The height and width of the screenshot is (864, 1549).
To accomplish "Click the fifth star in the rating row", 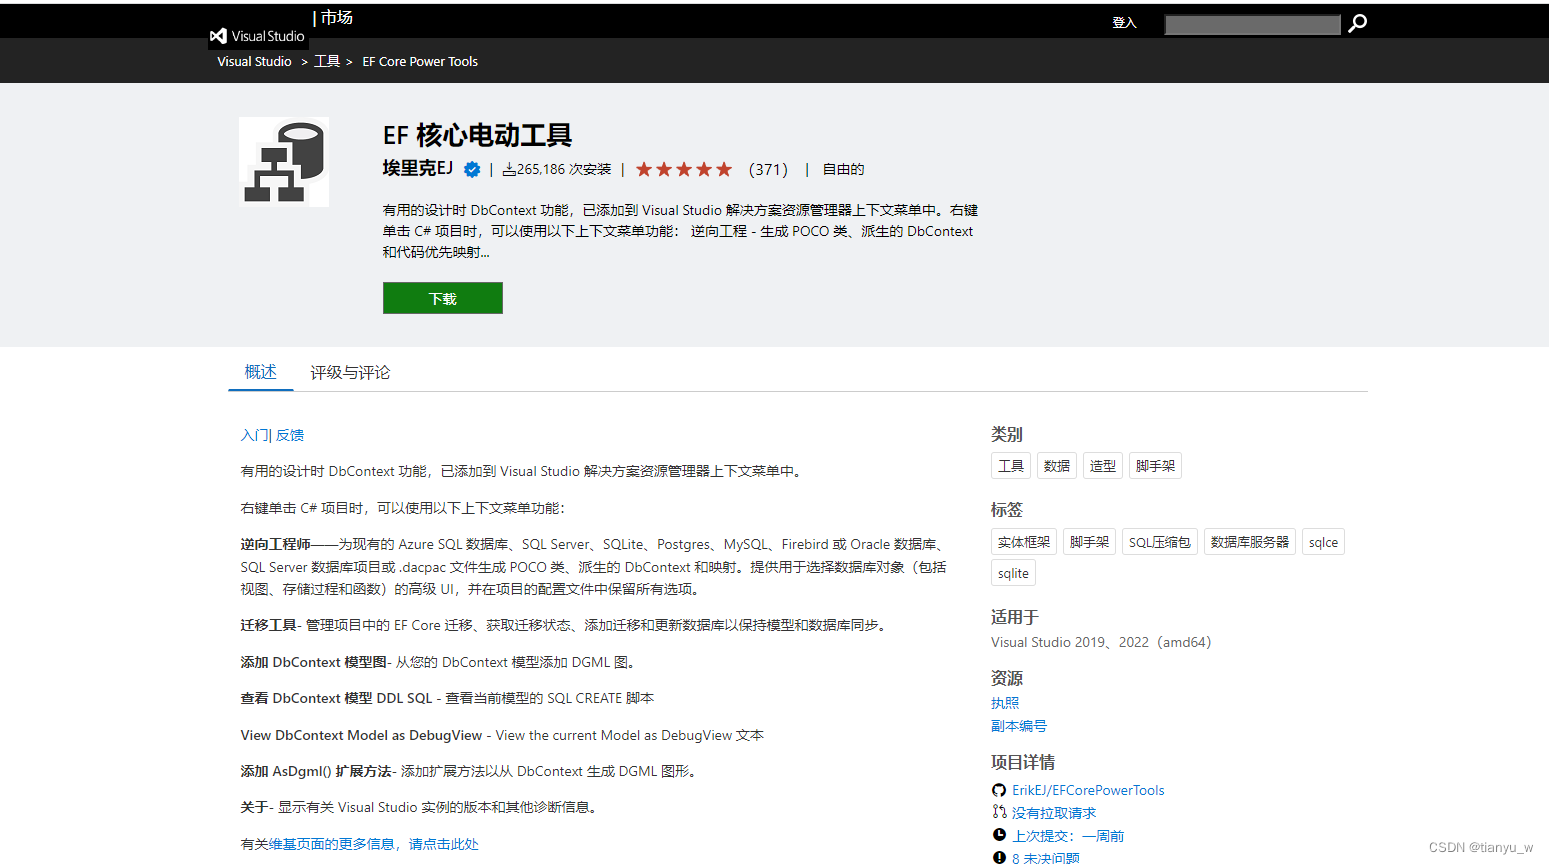I will point(723,169).
